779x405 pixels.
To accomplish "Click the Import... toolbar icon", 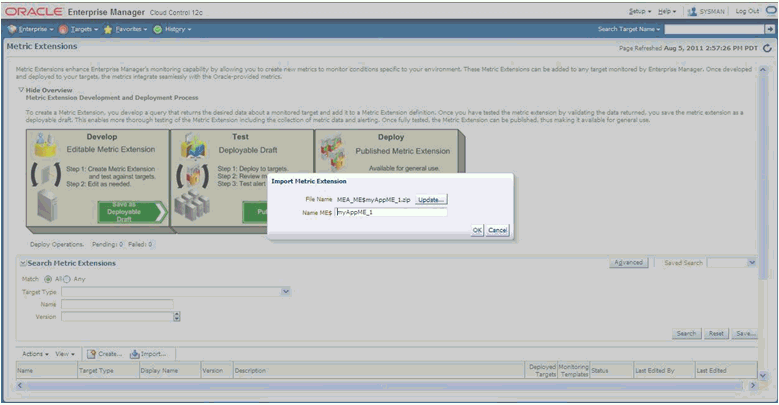I will tap(135, 354).
